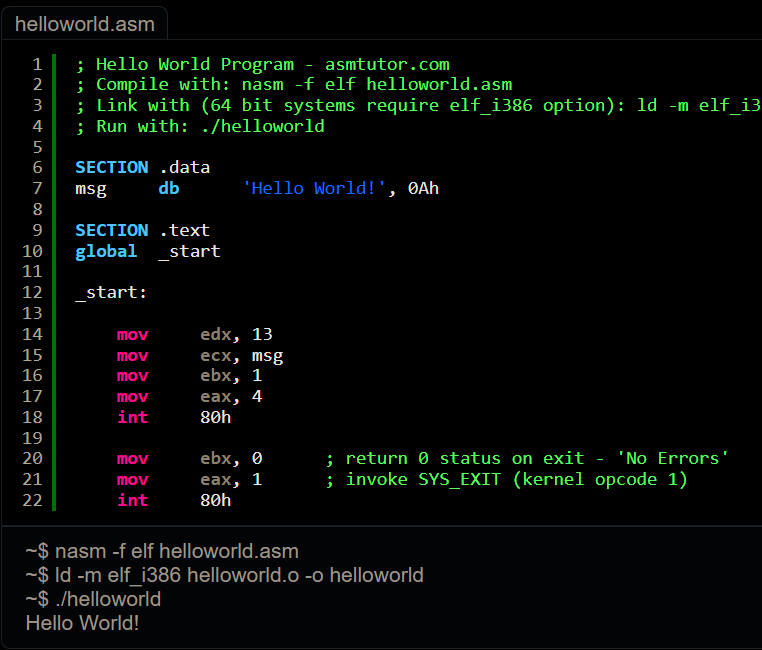Click line number 22 in the gutter
Screen dimensions: 762x650
point(32,500)
